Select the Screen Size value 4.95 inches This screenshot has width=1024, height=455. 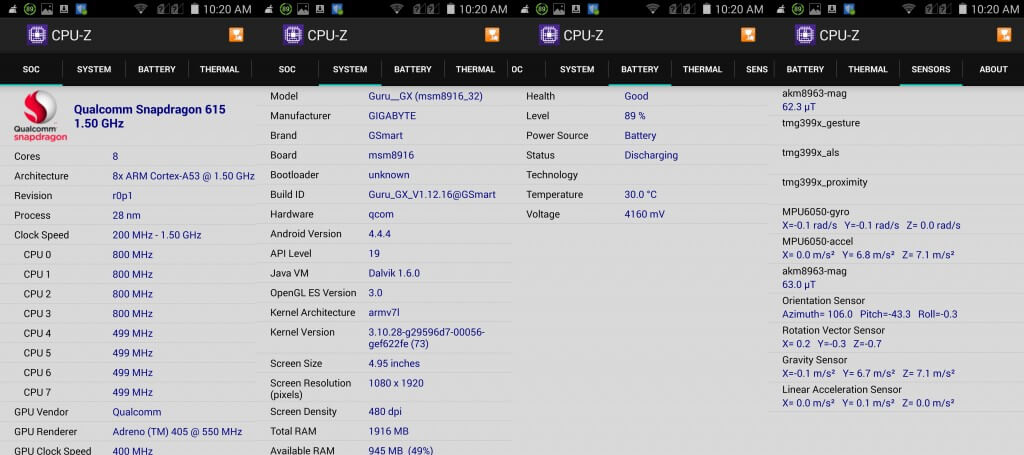coord(394,363)
